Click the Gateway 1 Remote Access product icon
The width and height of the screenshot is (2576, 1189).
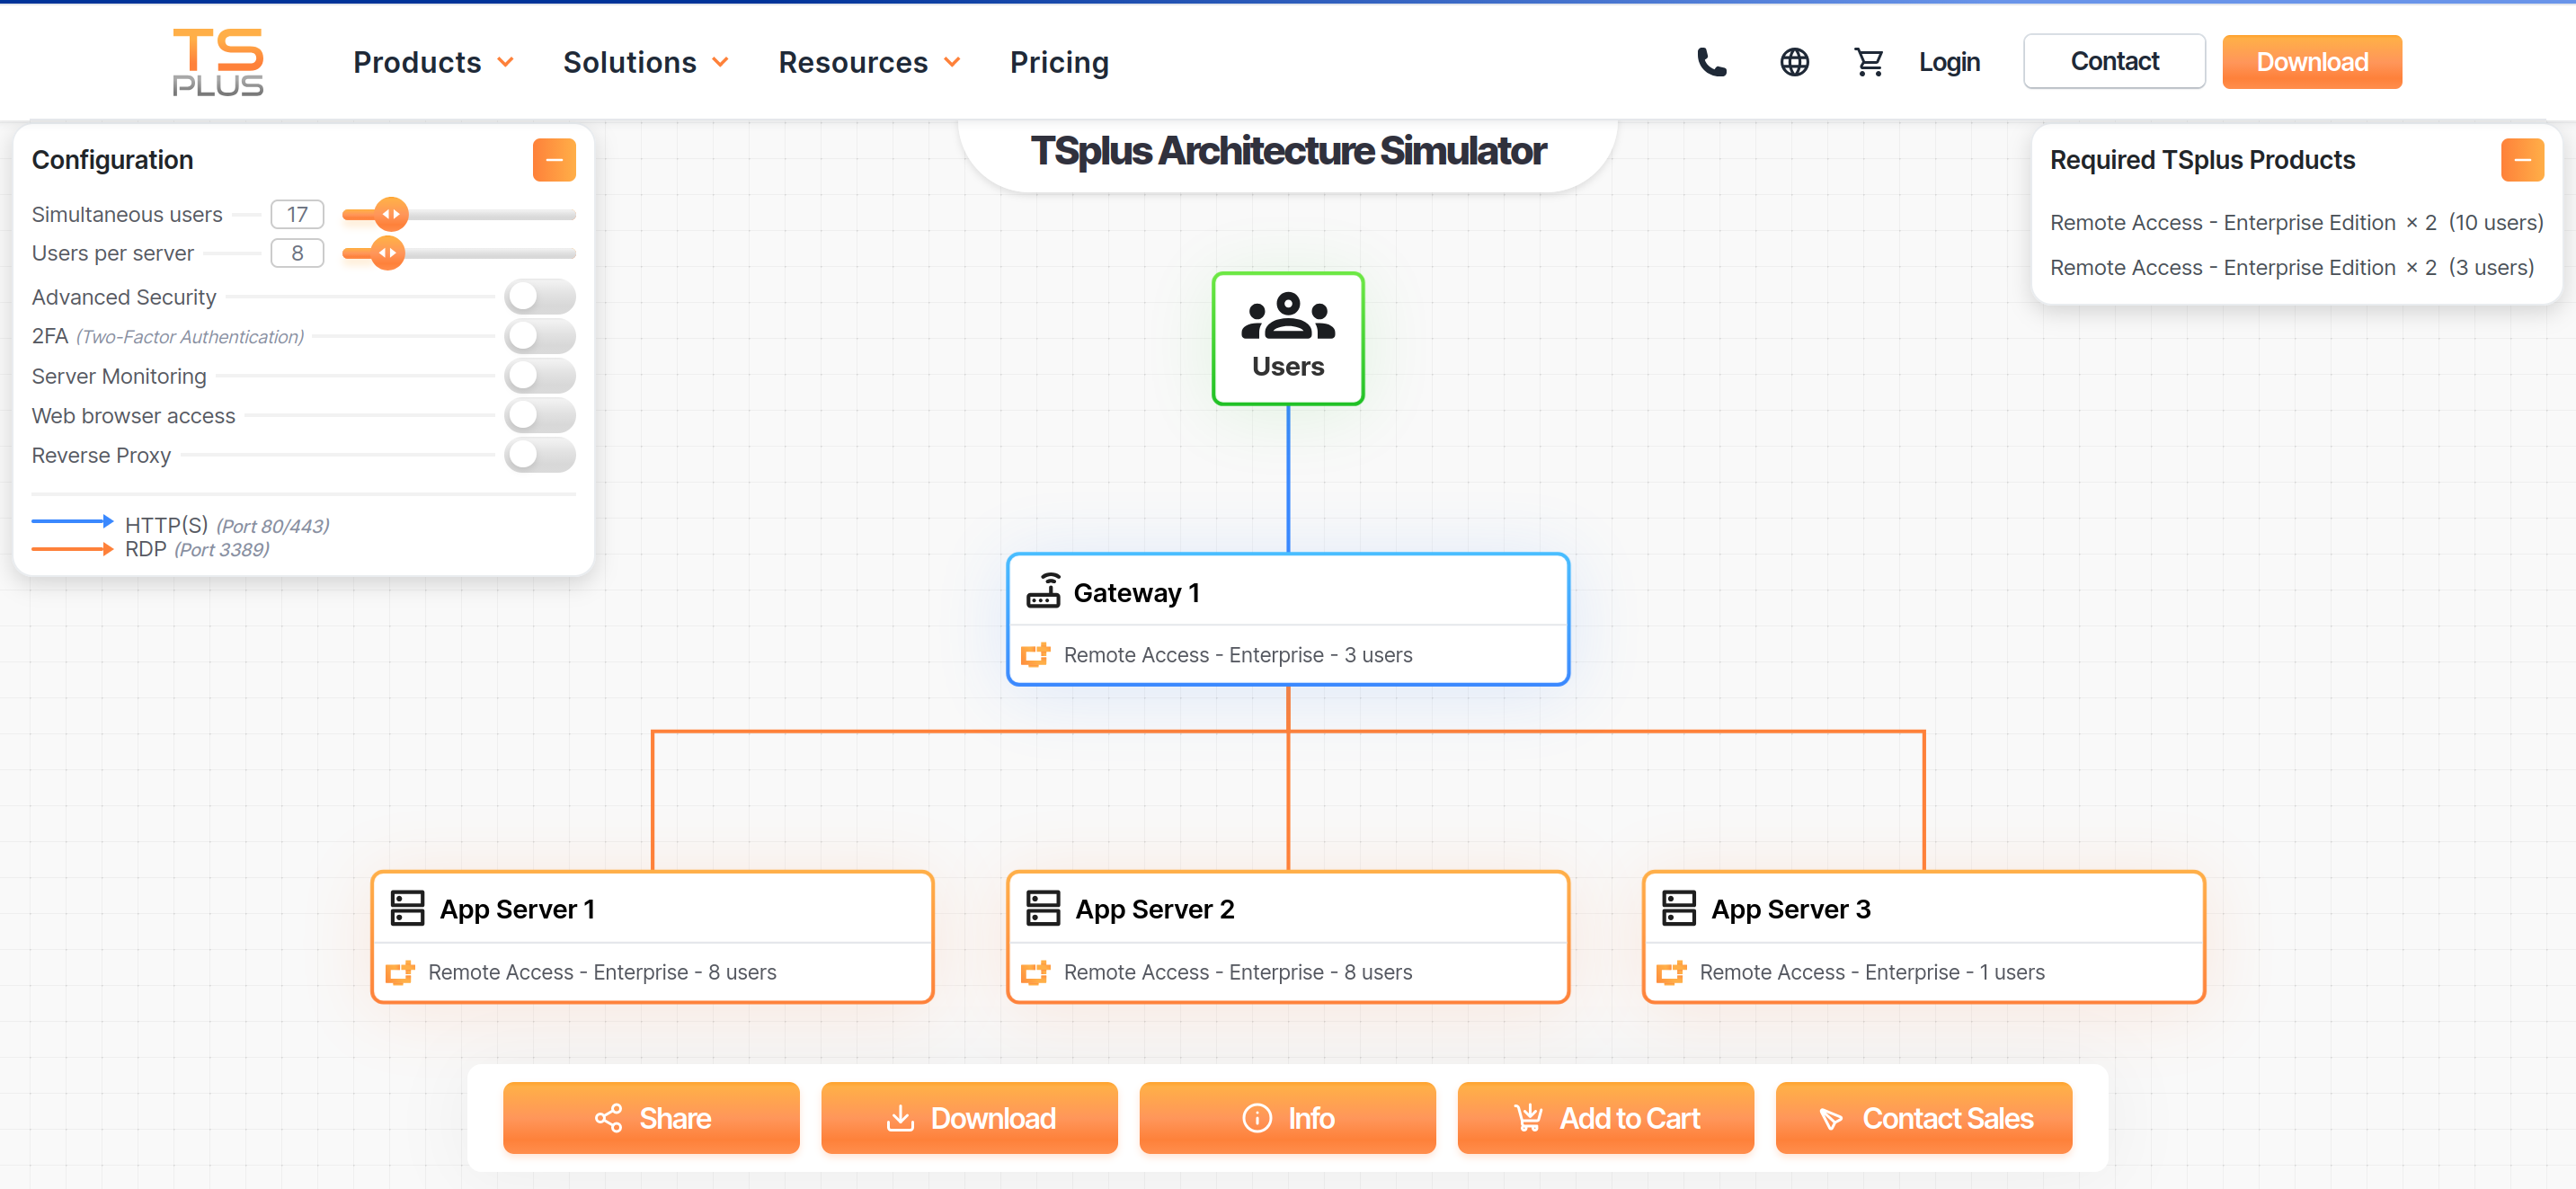[1036, 655]
